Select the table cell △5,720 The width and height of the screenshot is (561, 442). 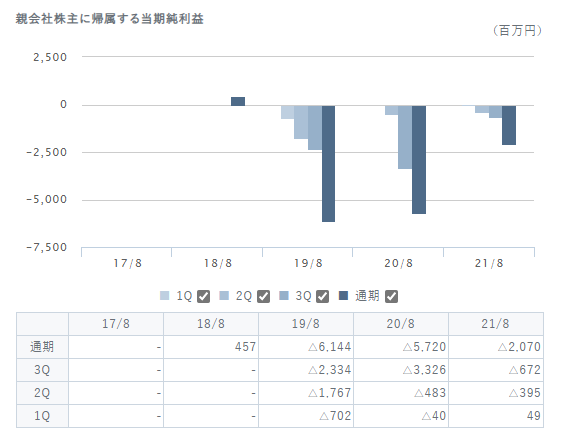401,347
